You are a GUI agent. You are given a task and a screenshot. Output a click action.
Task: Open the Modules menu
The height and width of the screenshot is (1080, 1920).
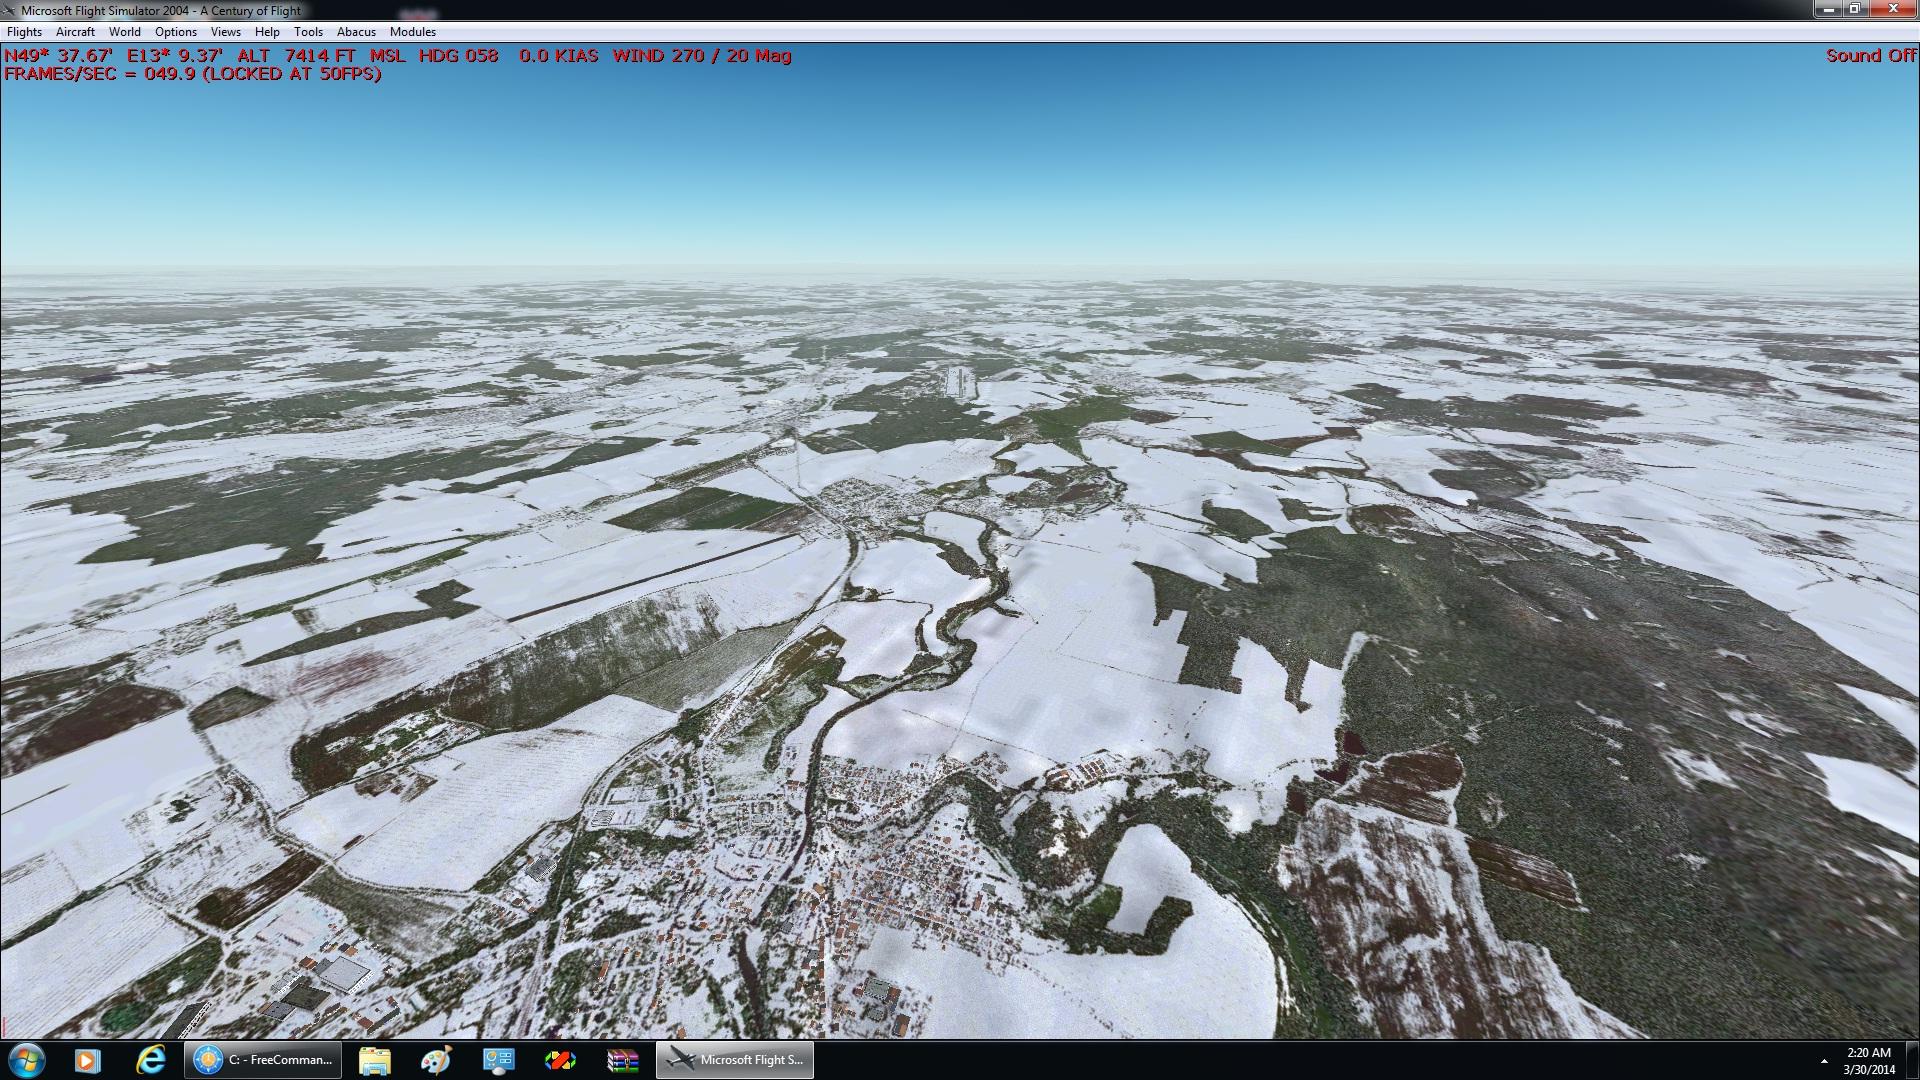pyautogui.click(x=413, y=32)
